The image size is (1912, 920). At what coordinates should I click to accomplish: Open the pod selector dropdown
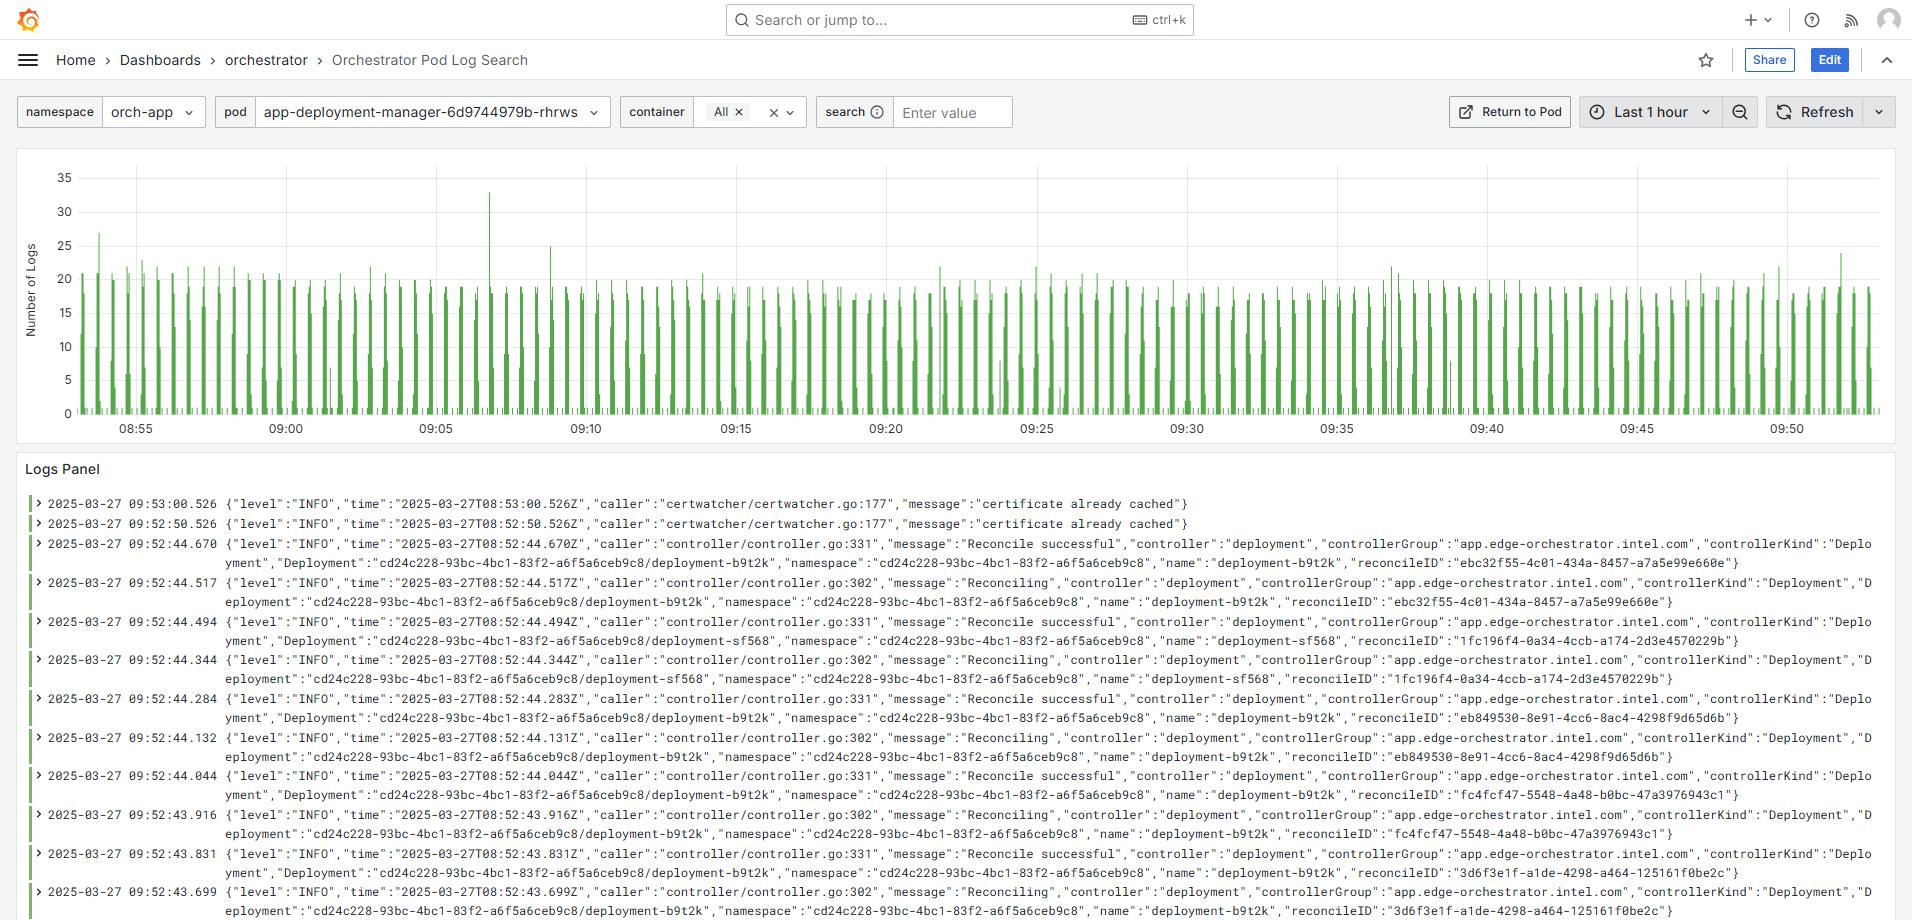(431, 112)
